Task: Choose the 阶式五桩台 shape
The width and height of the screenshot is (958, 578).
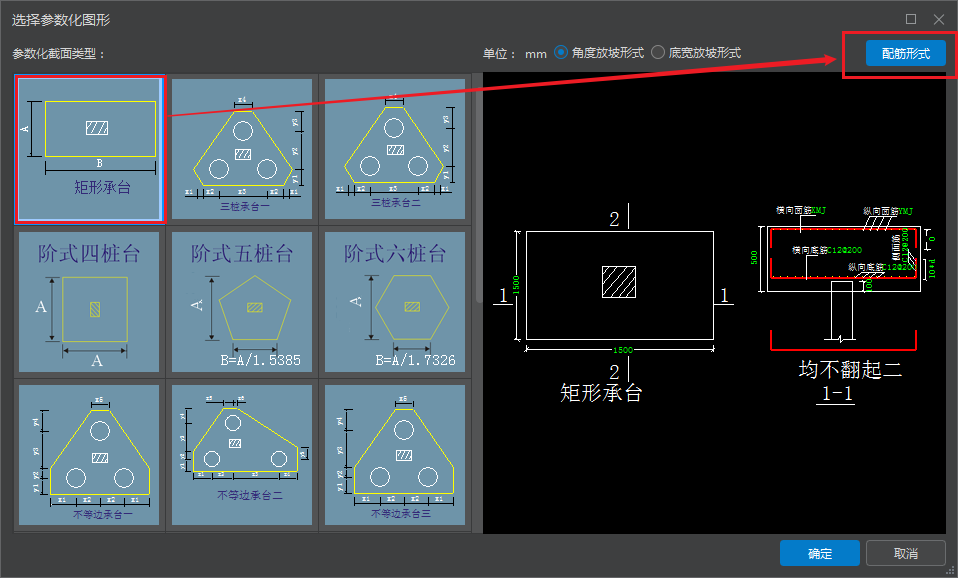Action: (242, 302)
